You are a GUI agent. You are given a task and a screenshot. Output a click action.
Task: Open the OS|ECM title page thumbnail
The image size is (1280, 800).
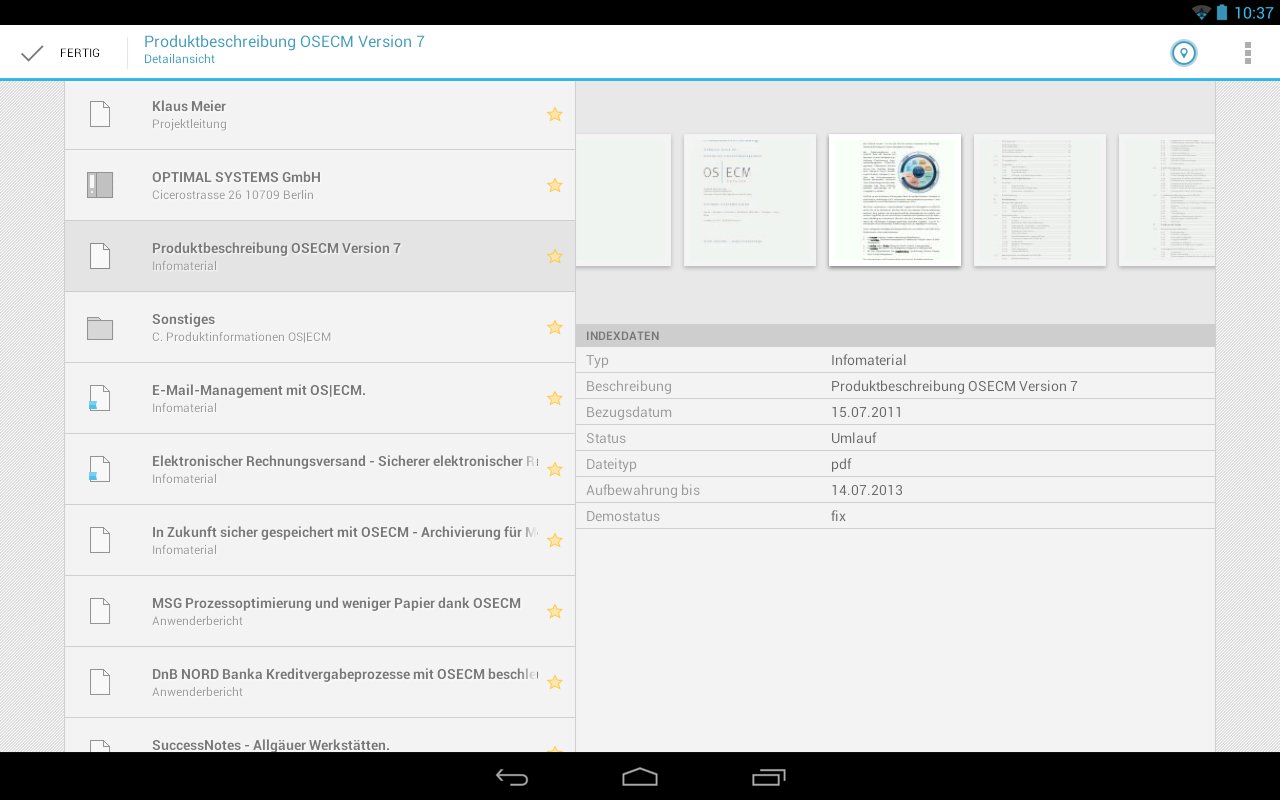750,200
